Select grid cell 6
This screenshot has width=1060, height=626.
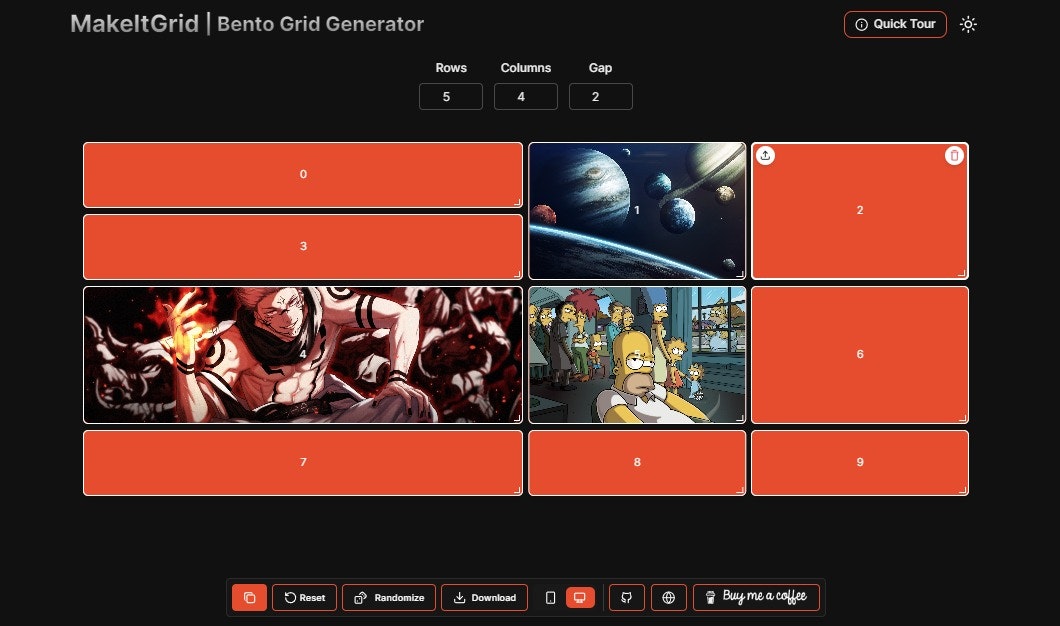click(860, 355)
